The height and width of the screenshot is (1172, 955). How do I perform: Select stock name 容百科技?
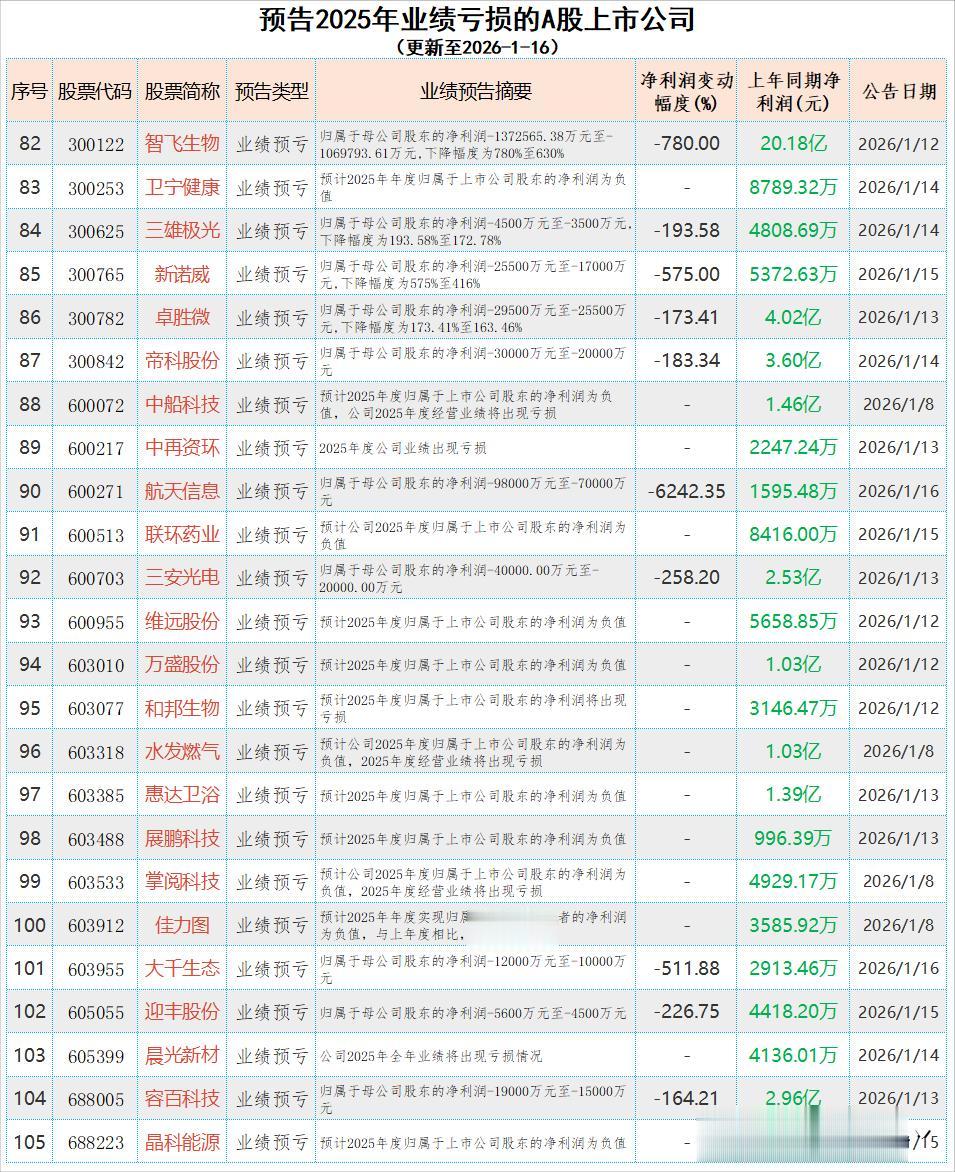[x=182, y=1098]
